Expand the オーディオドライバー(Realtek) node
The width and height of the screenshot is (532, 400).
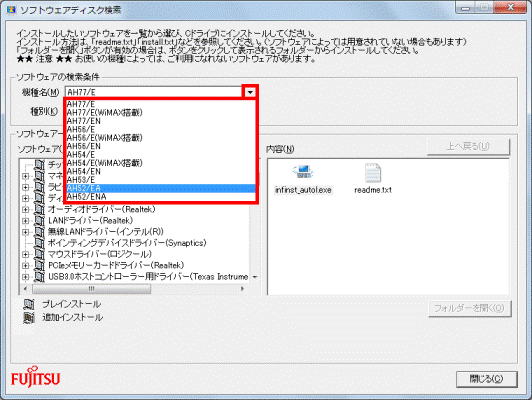[25, 210]
